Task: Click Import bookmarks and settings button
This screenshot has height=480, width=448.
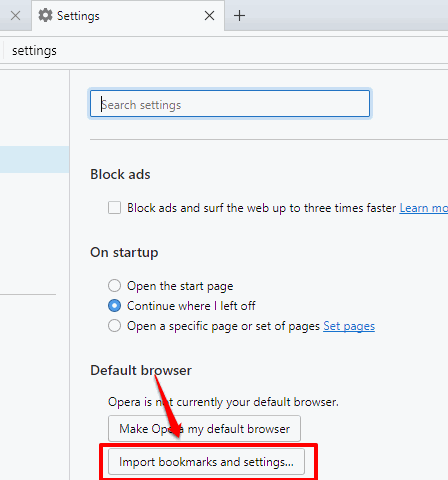Action: [206, 462]
